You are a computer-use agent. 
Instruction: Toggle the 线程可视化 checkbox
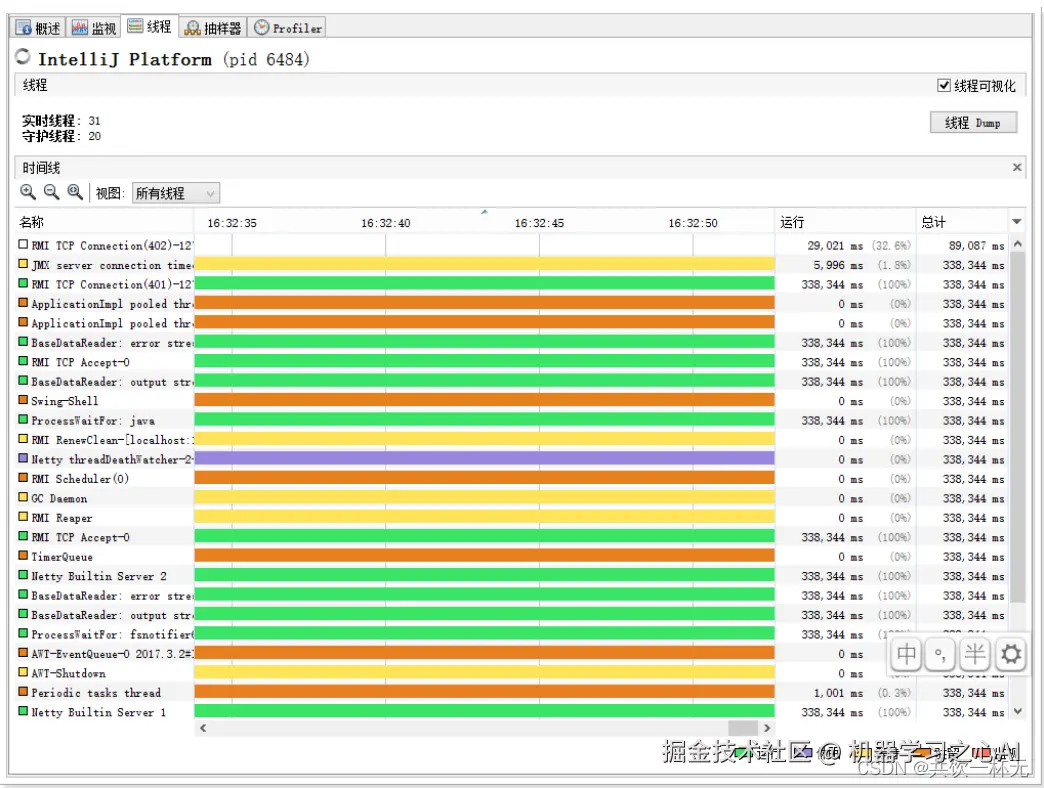[x=943, y=85]
